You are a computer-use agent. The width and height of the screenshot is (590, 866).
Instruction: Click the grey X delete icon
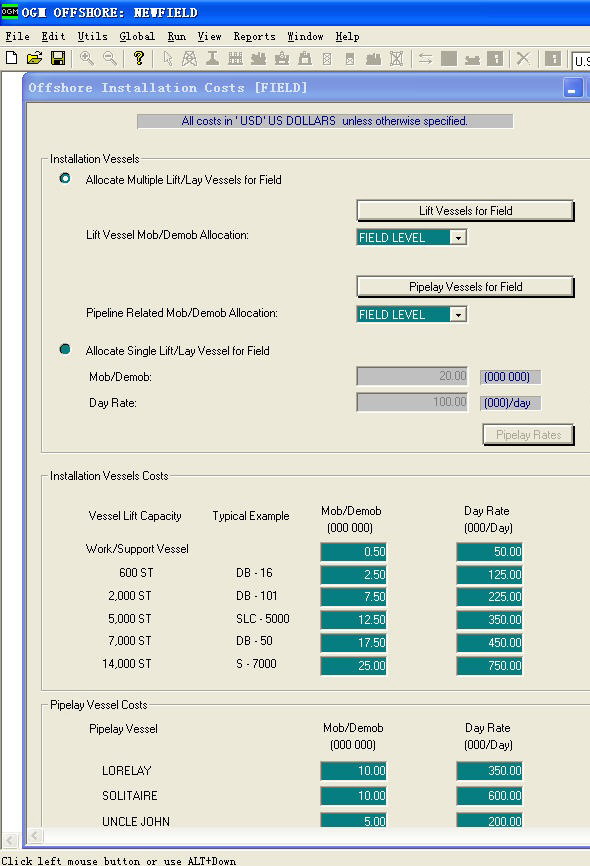(x=523, y=58)
